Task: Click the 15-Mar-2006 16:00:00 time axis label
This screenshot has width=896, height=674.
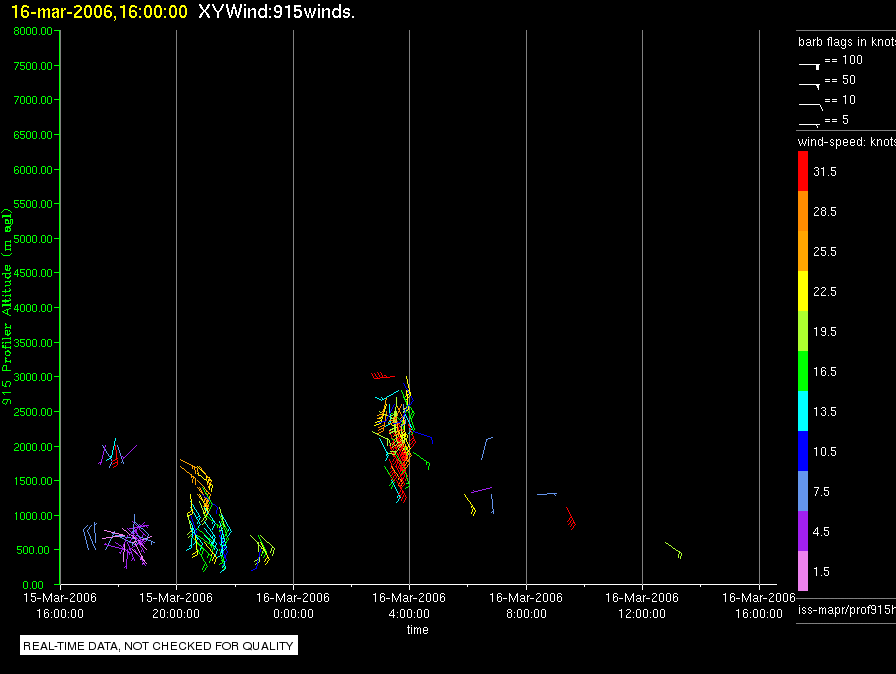Action: point(60,605)
